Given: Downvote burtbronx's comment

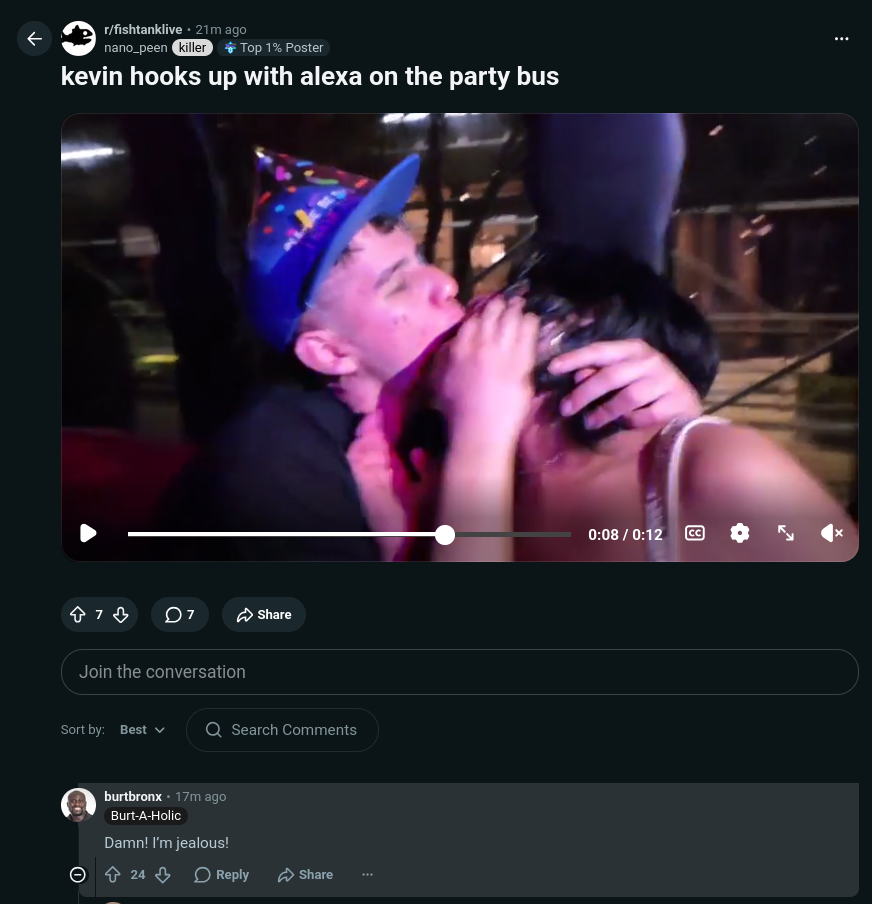Looking at the screenshot, I should 163,875.
